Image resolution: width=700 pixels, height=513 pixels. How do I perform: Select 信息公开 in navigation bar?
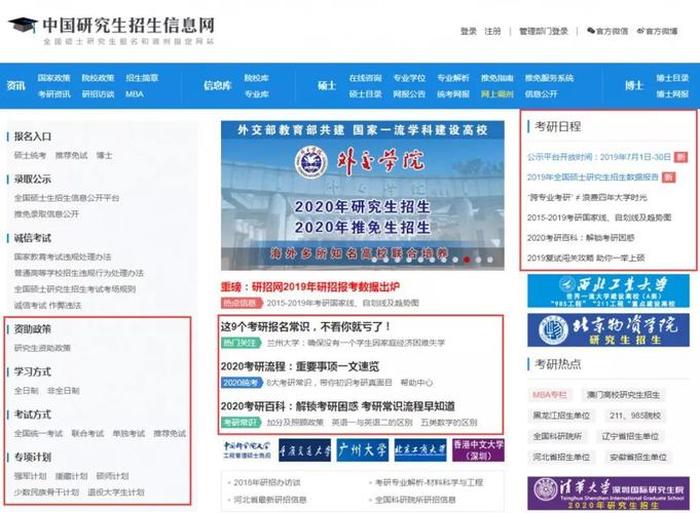(541, 94)
